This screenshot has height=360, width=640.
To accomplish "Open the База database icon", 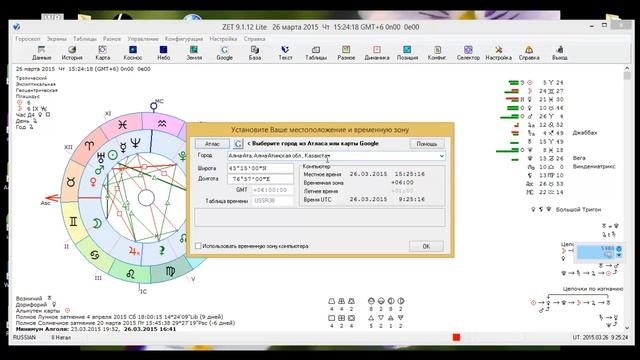I will point(255,53).
